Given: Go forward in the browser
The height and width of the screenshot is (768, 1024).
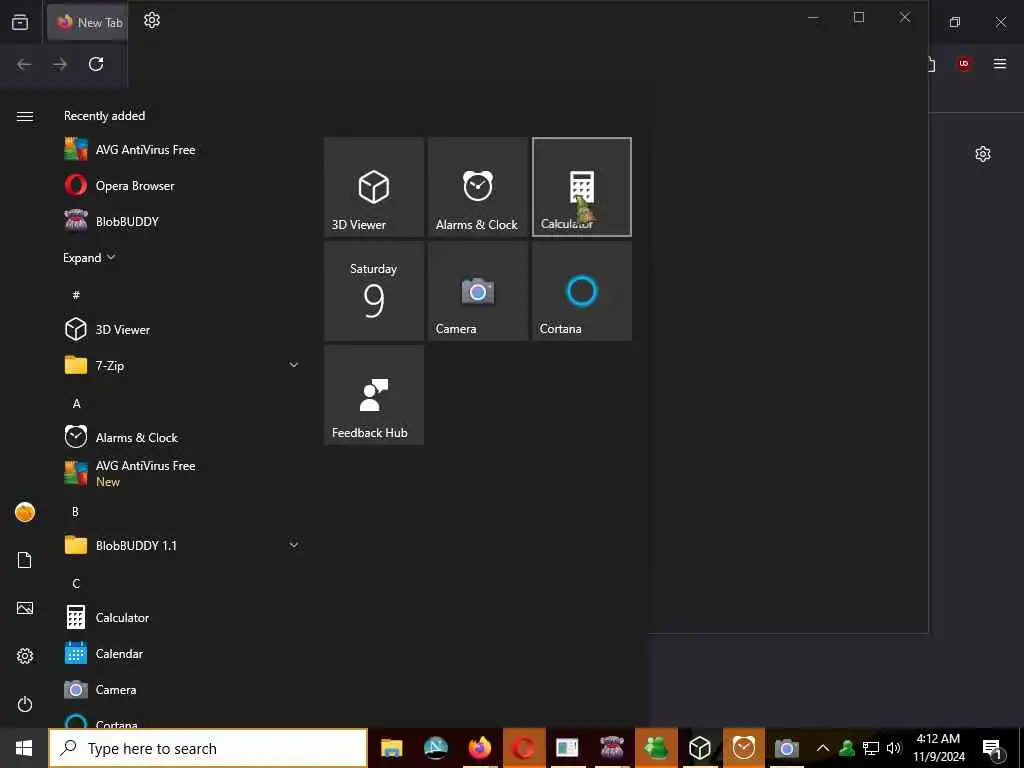Looking at the screenshot, I should click(60, 64).
